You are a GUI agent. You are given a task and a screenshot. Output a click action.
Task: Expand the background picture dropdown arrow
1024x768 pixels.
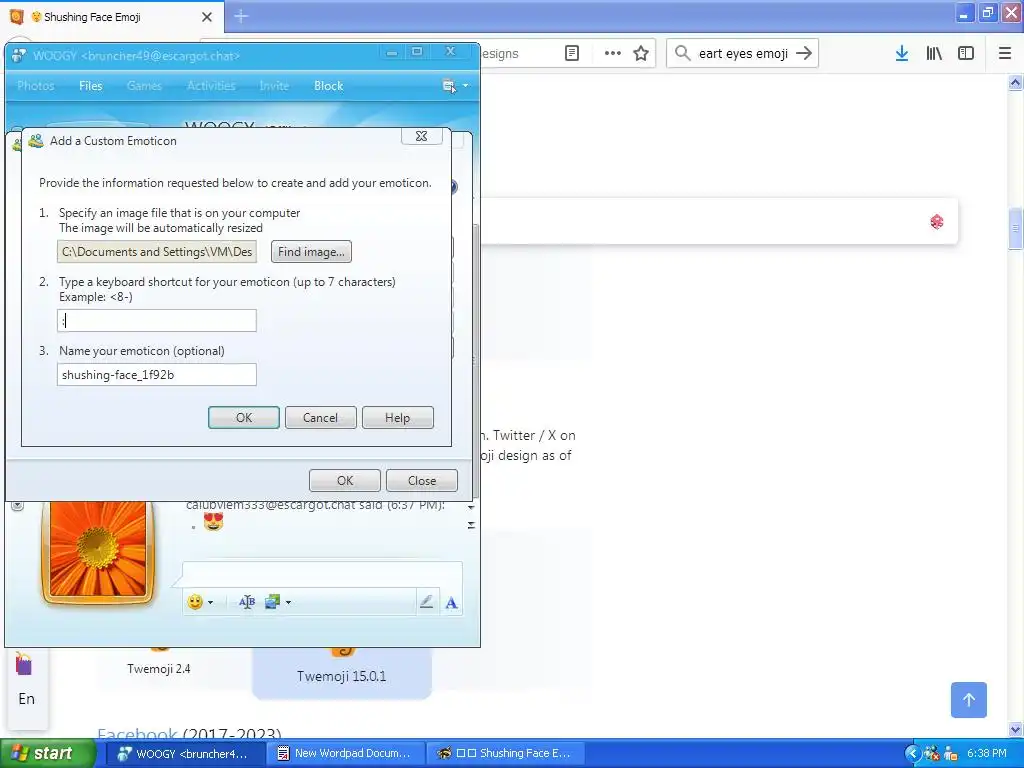click(x=288, y=602)
